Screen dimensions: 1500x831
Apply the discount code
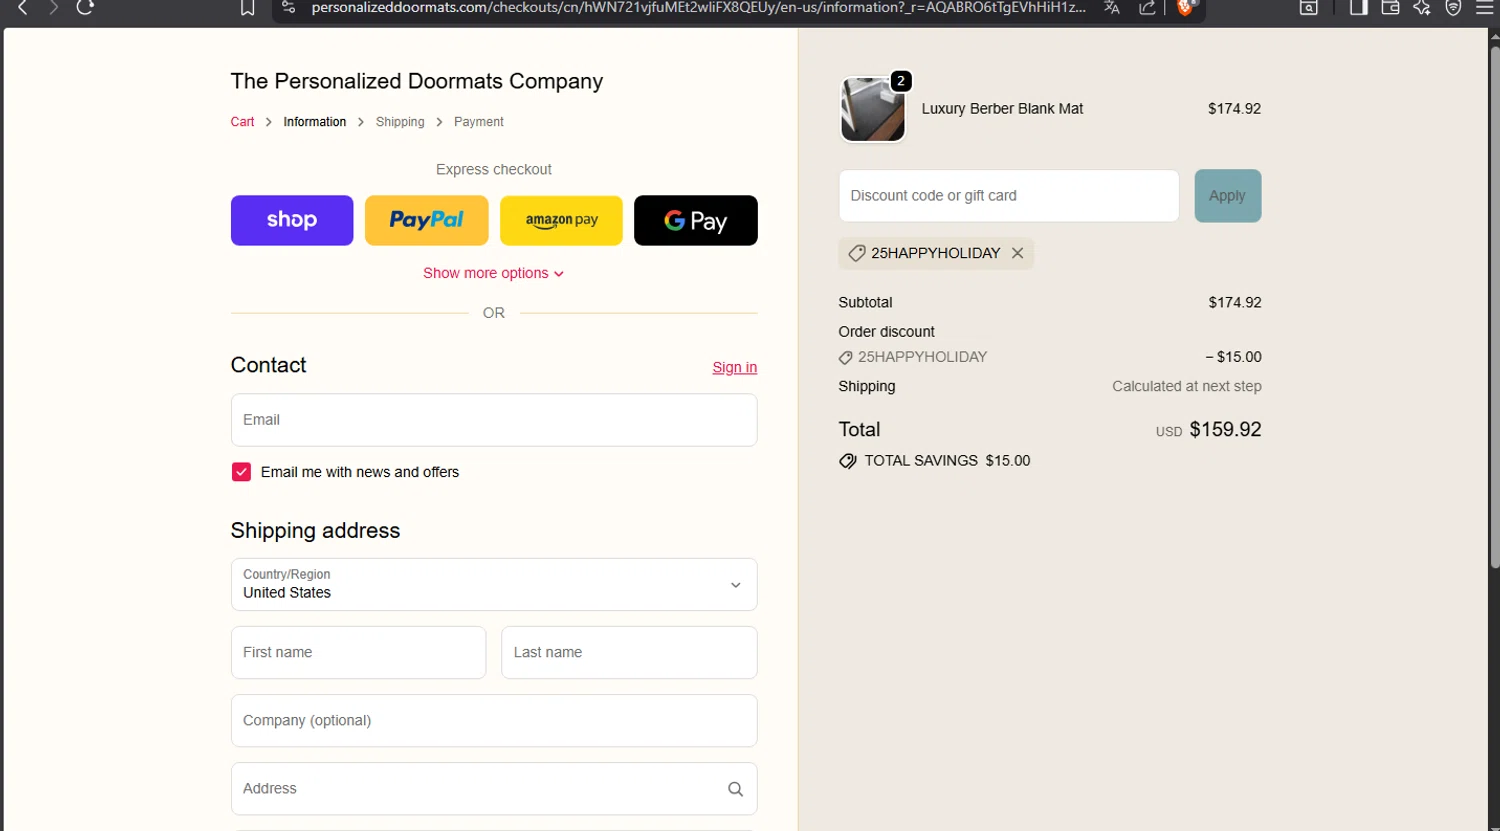click(1228, 196)
